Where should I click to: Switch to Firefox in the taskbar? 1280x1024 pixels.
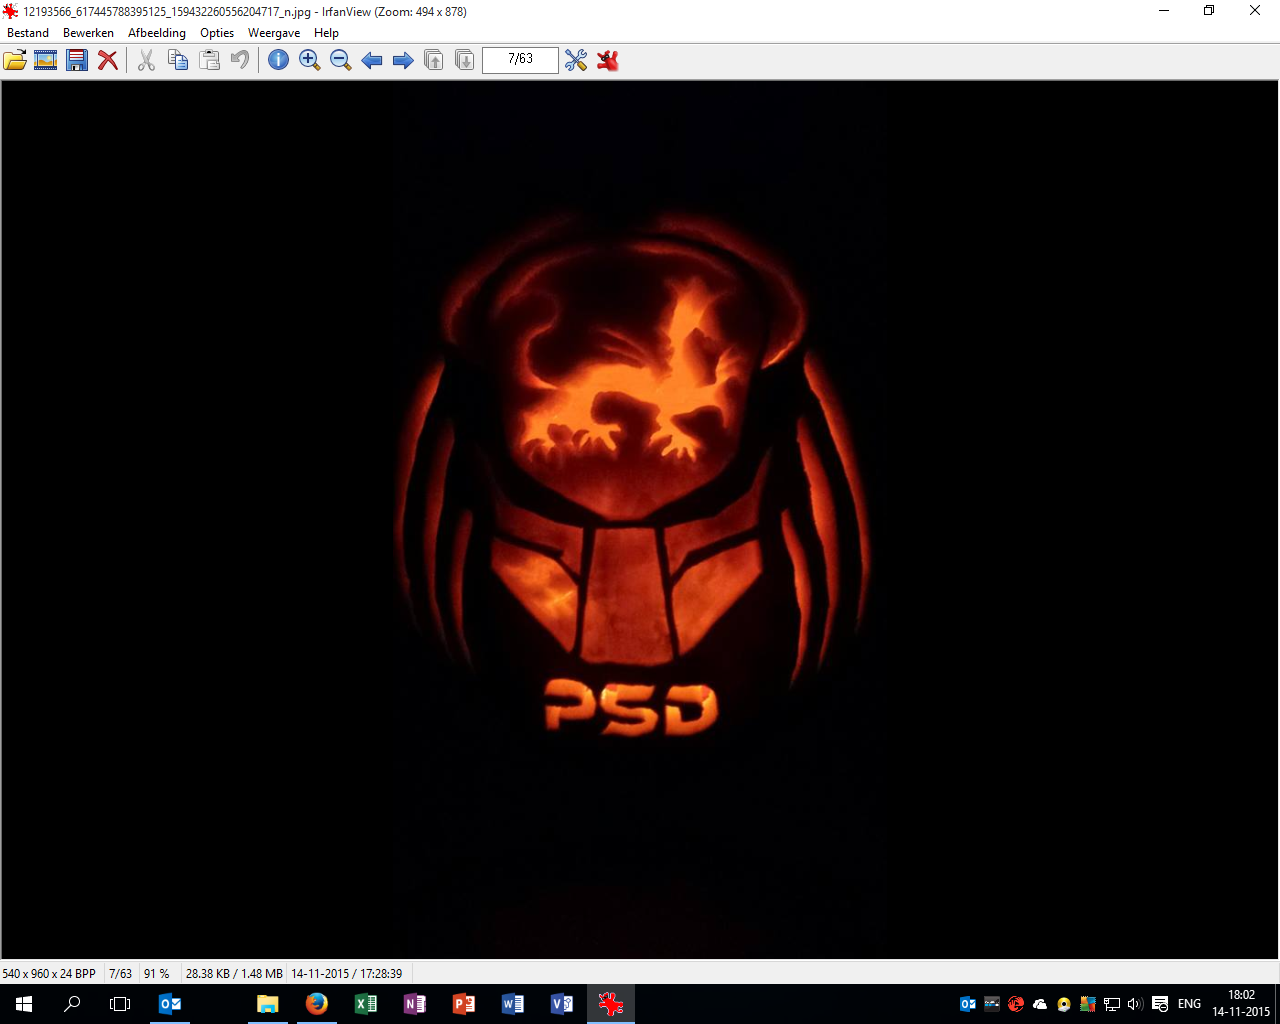click(x=316, y=1004)
